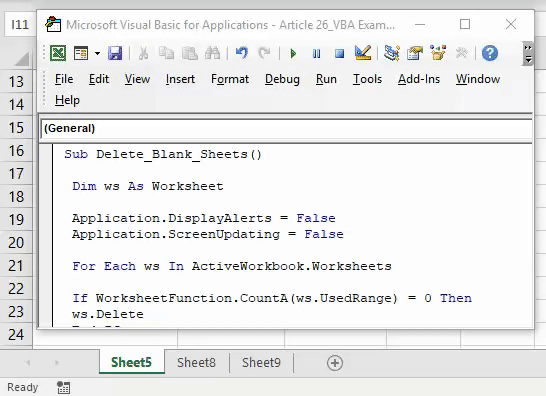Open the Tools menu
546x396 pixels.
click(x=367, y=79)
